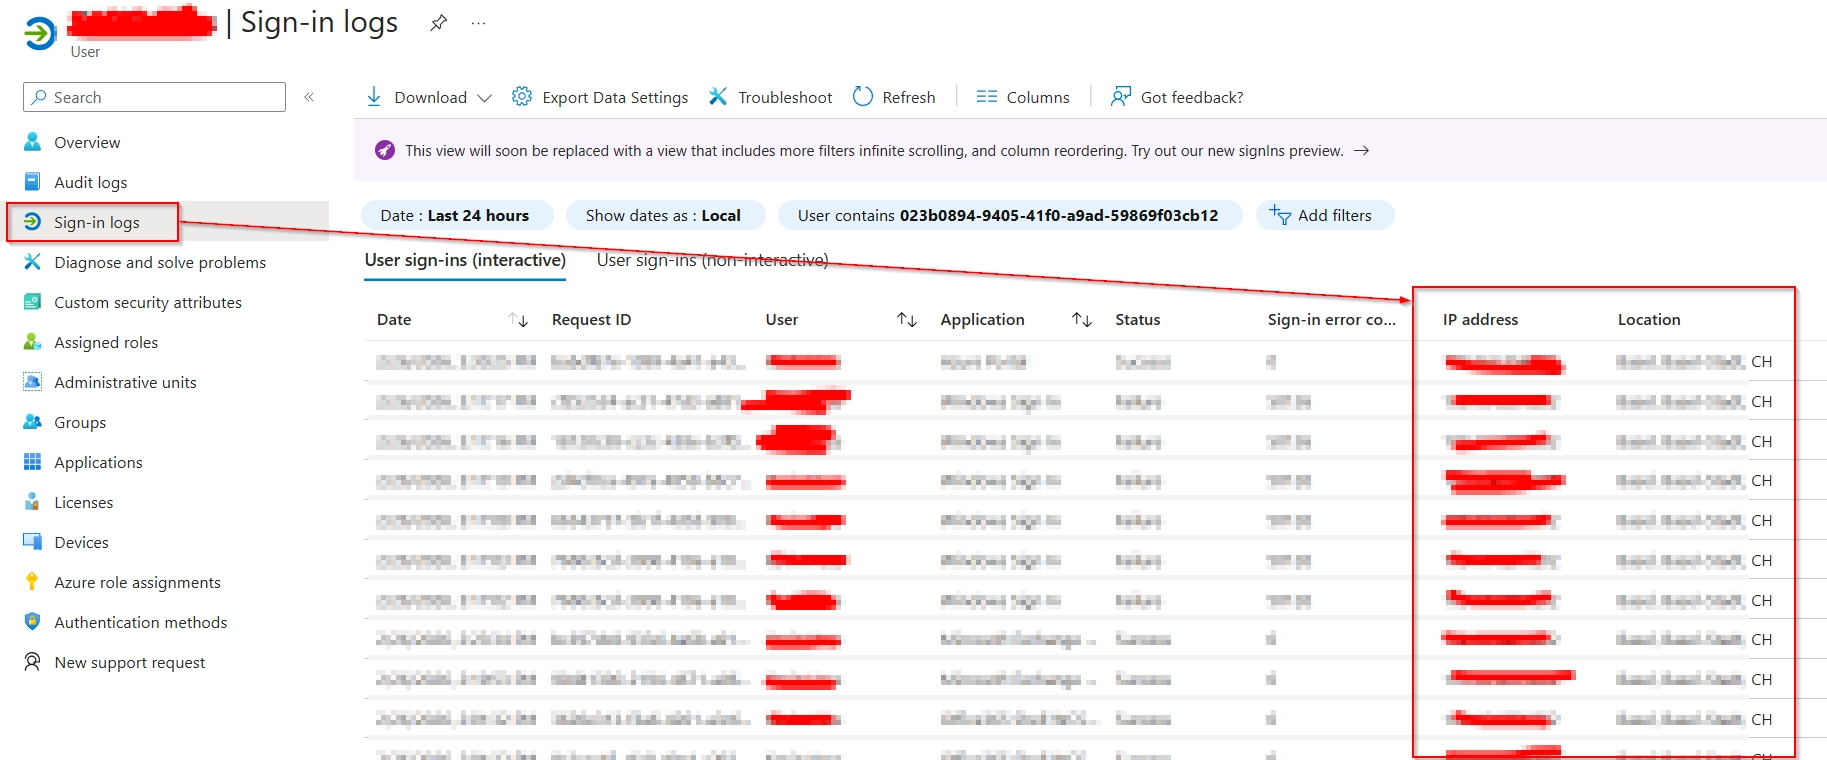Screen dimensions: 1827x760
Task: Open the Show dates as Local filter
Action: [x=665, y=215]
